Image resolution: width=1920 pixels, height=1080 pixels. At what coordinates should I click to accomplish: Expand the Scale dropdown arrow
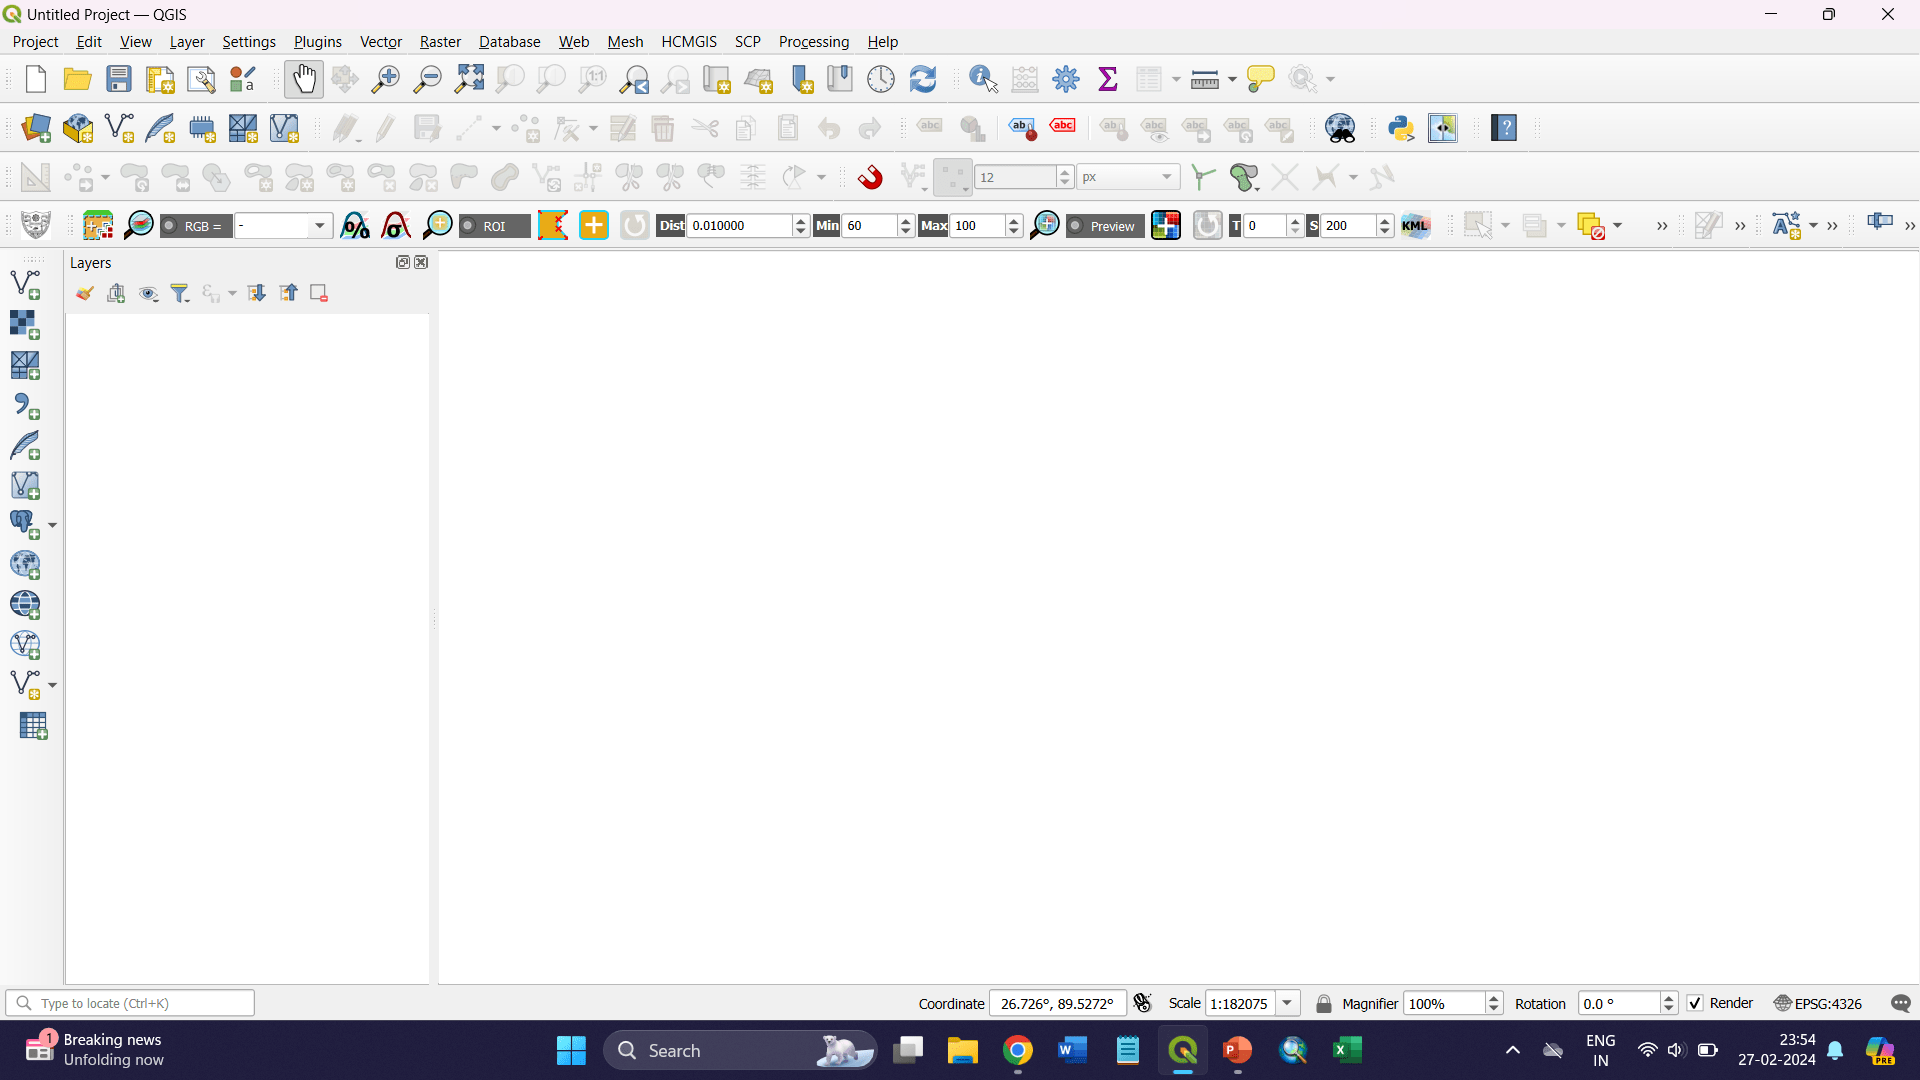point(1288,1003)
